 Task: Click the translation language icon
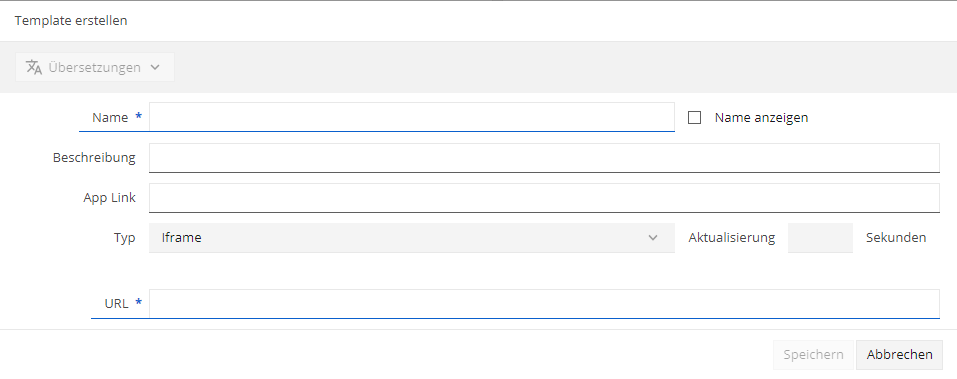click(x=34, y=67)
